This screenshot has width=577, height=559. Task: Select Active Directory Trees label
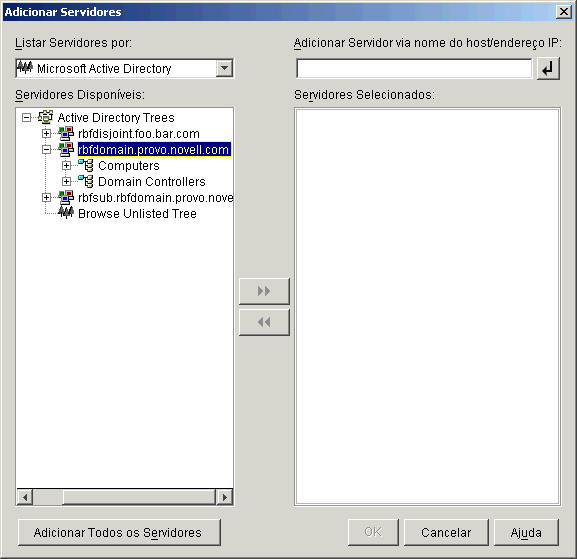coord(116,117)
